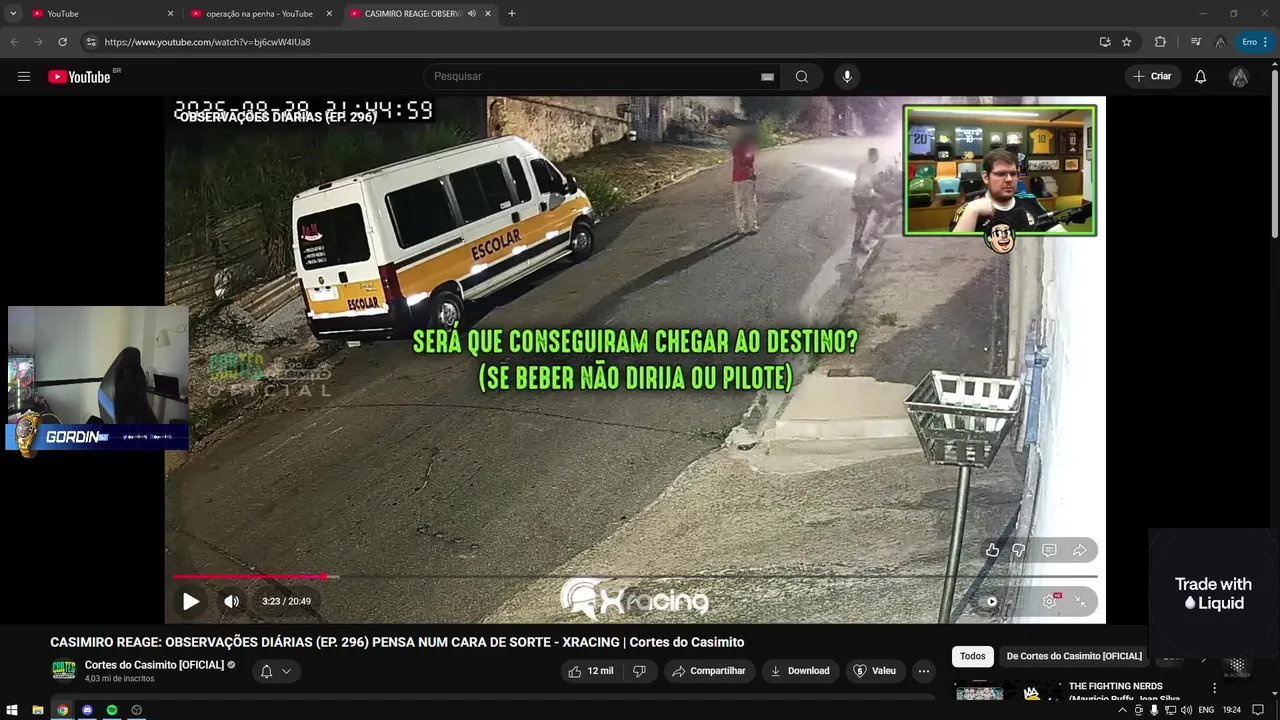Open the subscription notification bell dropdown
This screenshot has width=1280, height=720.
(x=275, y=671)
